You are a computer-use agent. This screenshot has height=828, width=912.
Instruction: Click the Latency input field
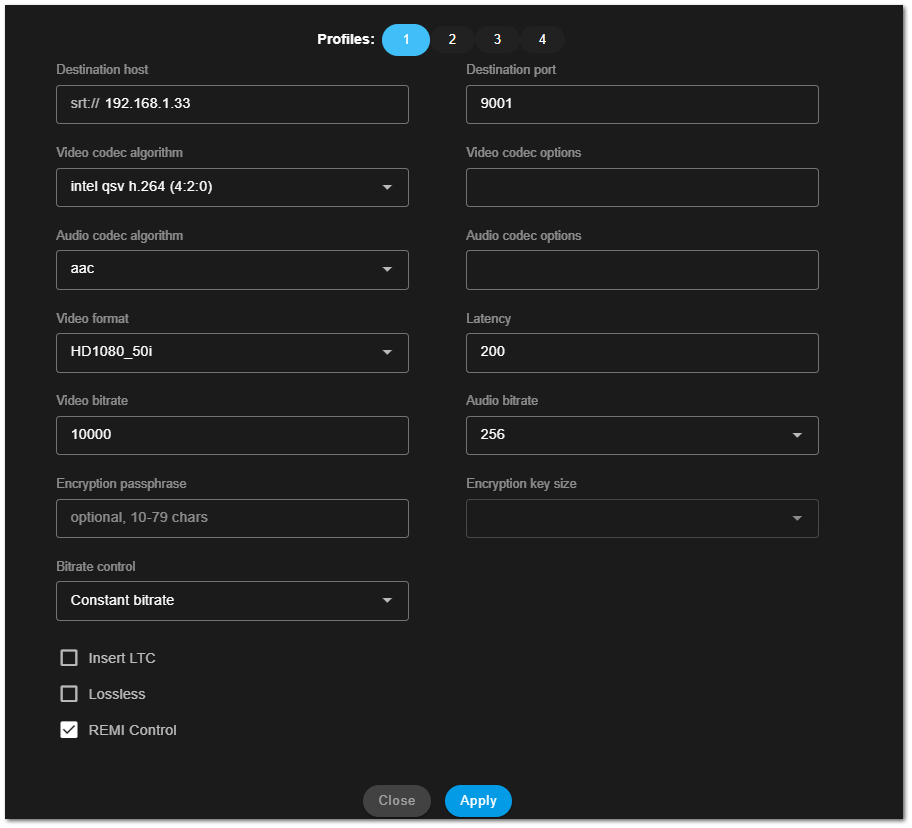642,353
